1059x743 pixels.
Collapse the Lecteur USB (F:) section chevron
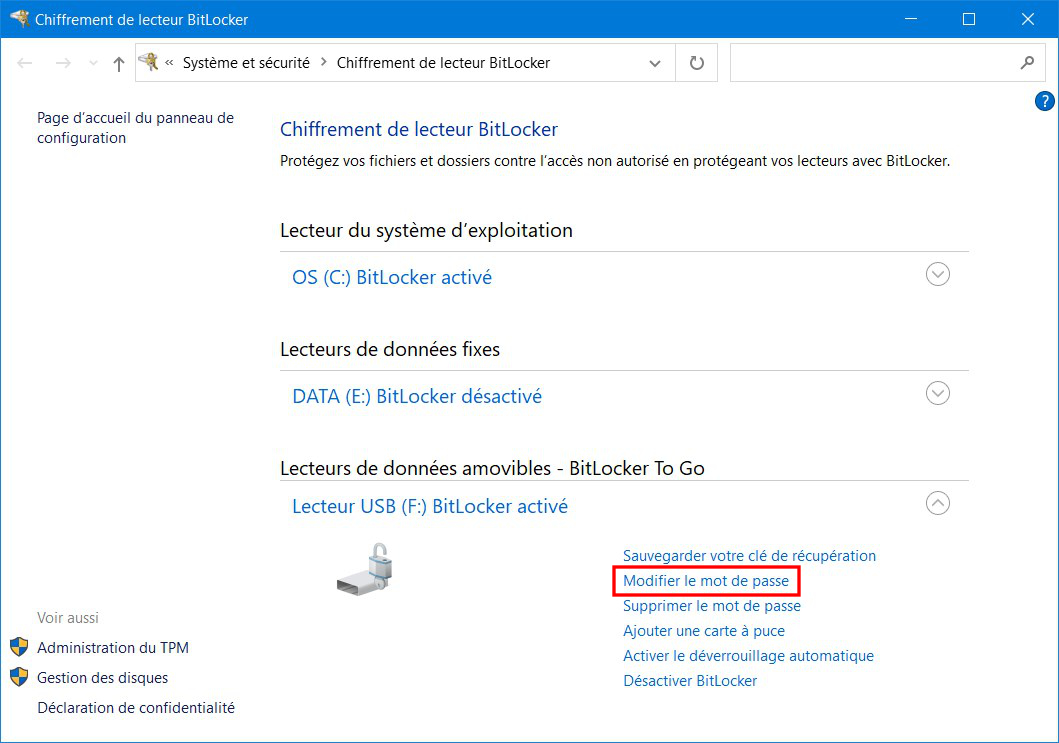click(937, 503)
